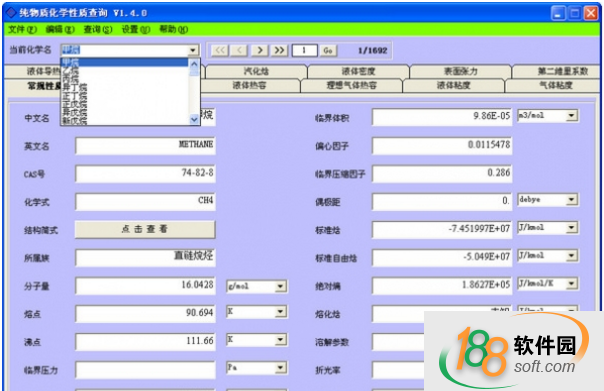The image size is (604, 391).
Task: Go to first record with << button
Action: (x=220, y=50)
